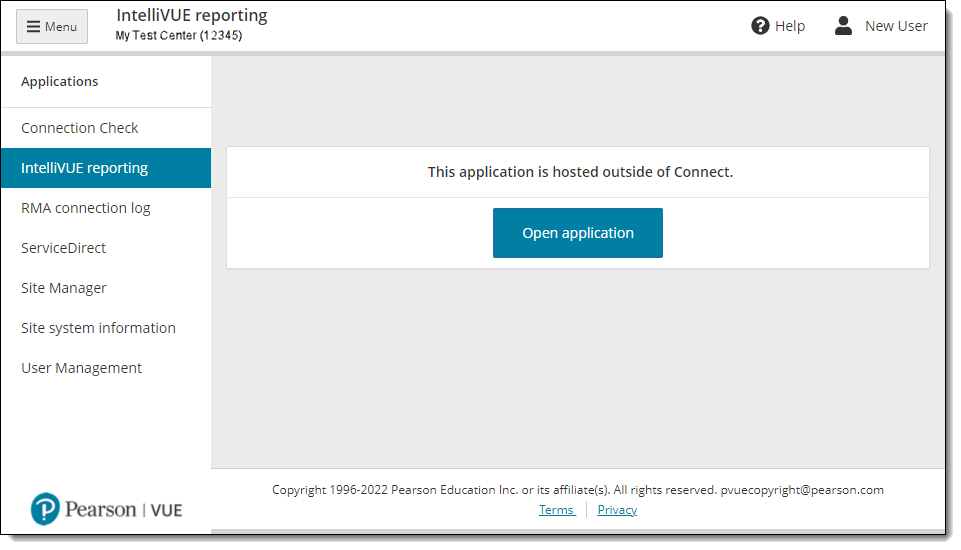961x550 pixels.
Task: Open RMA connection log from sidebar
Action: (x=86, y=208)
